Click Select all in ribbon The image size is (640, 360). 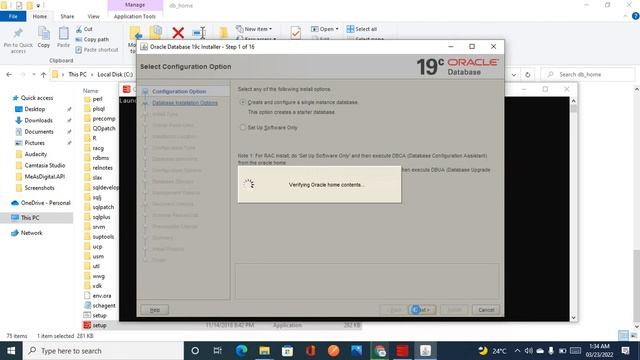362,29
